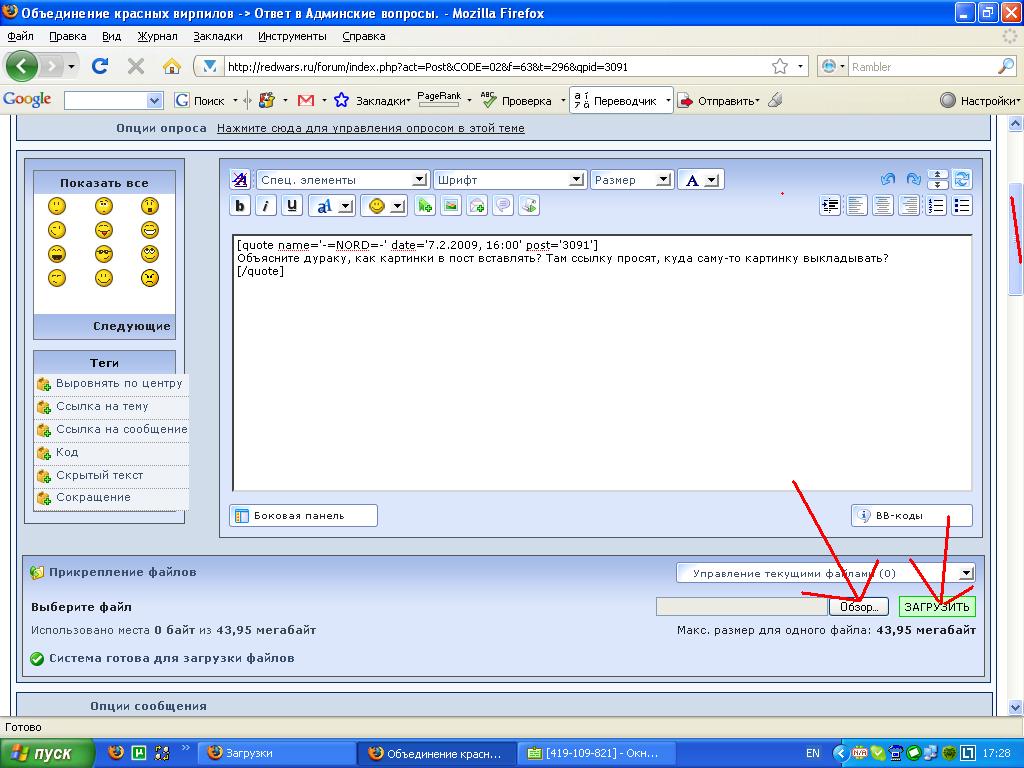This screenshot has height=768, width=1024.
Task: Open the Спец. элементы dropdown
Action: pyautogui.click(x=342, y=180)
